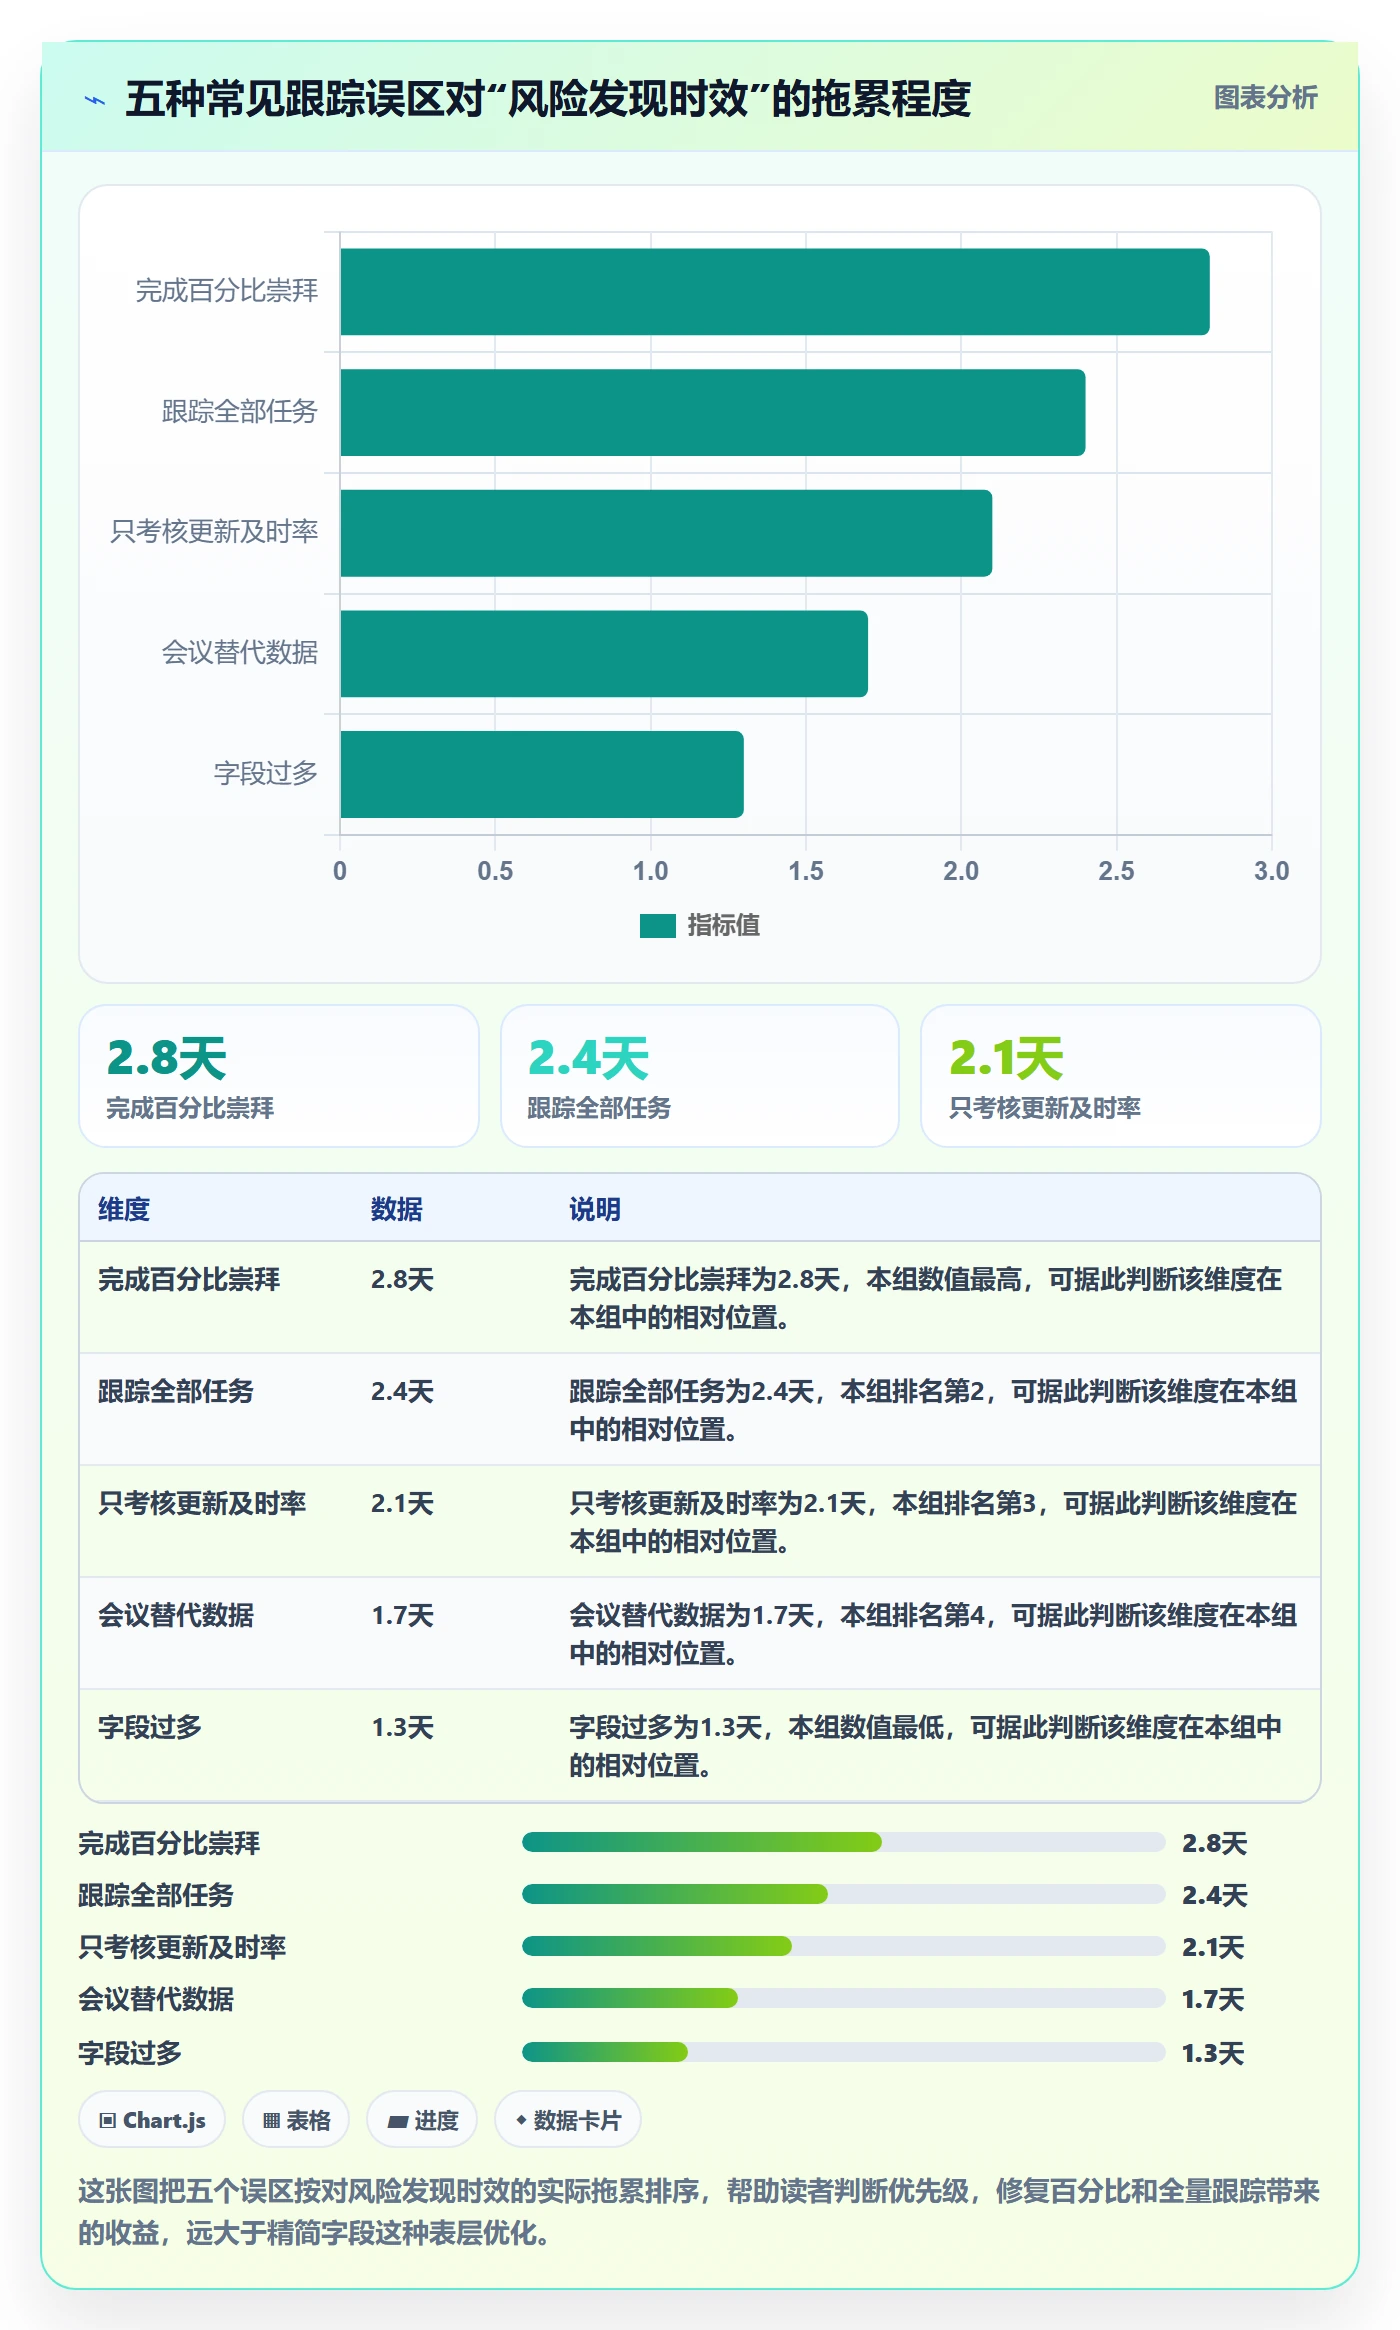1400x2330 pixels.
Task: Click the 3.0 x-axis tick label
Action: [1271, 871]
